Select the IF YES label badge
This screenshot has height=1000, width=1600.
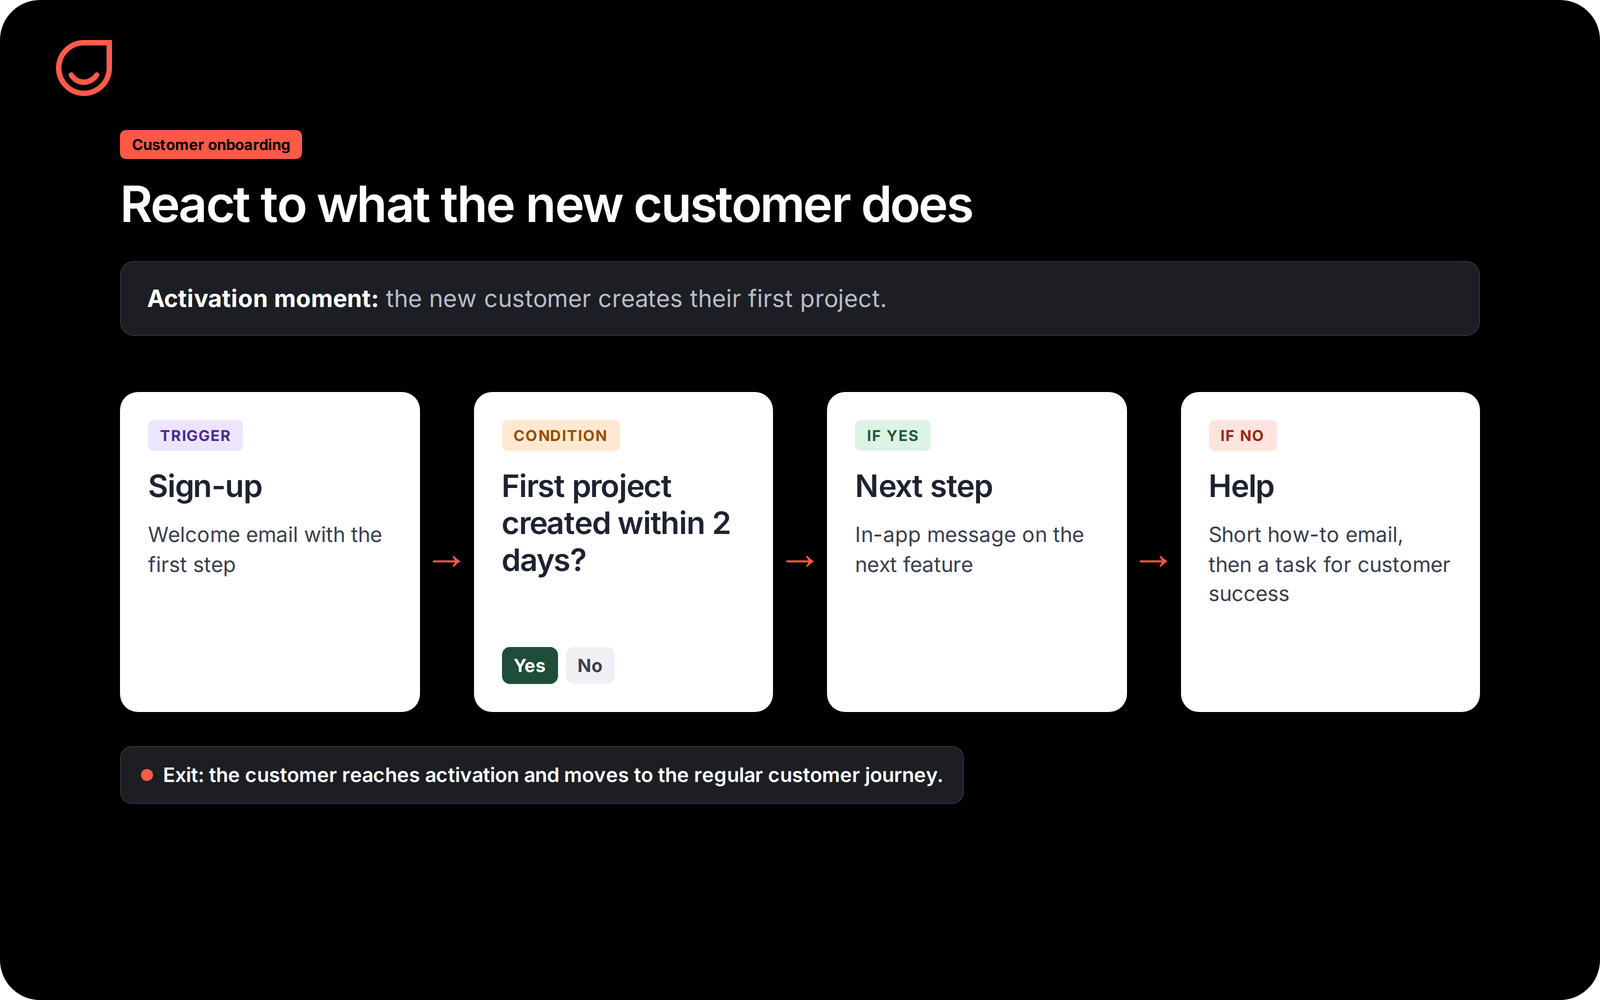click(892, 436)
